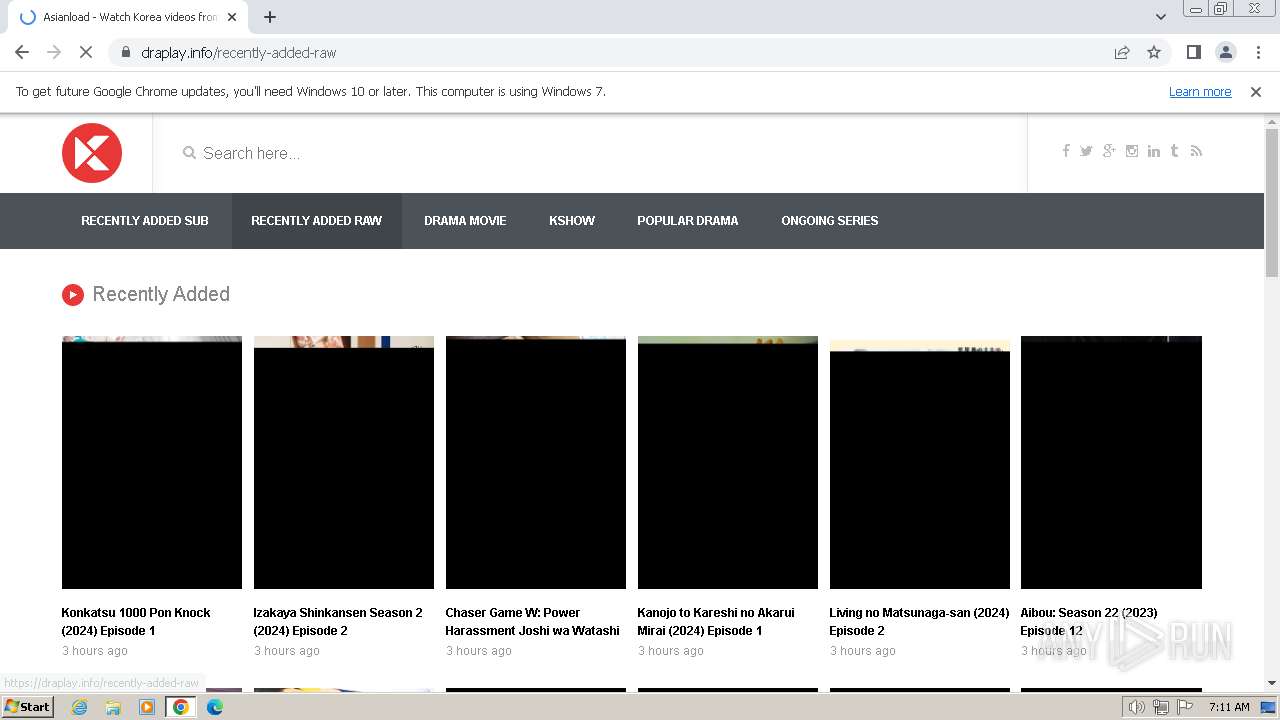Screen dimensions: 1280x720
Task: Click the Living no Matsunaga-san thumbnail
Action: coord(920,462)
